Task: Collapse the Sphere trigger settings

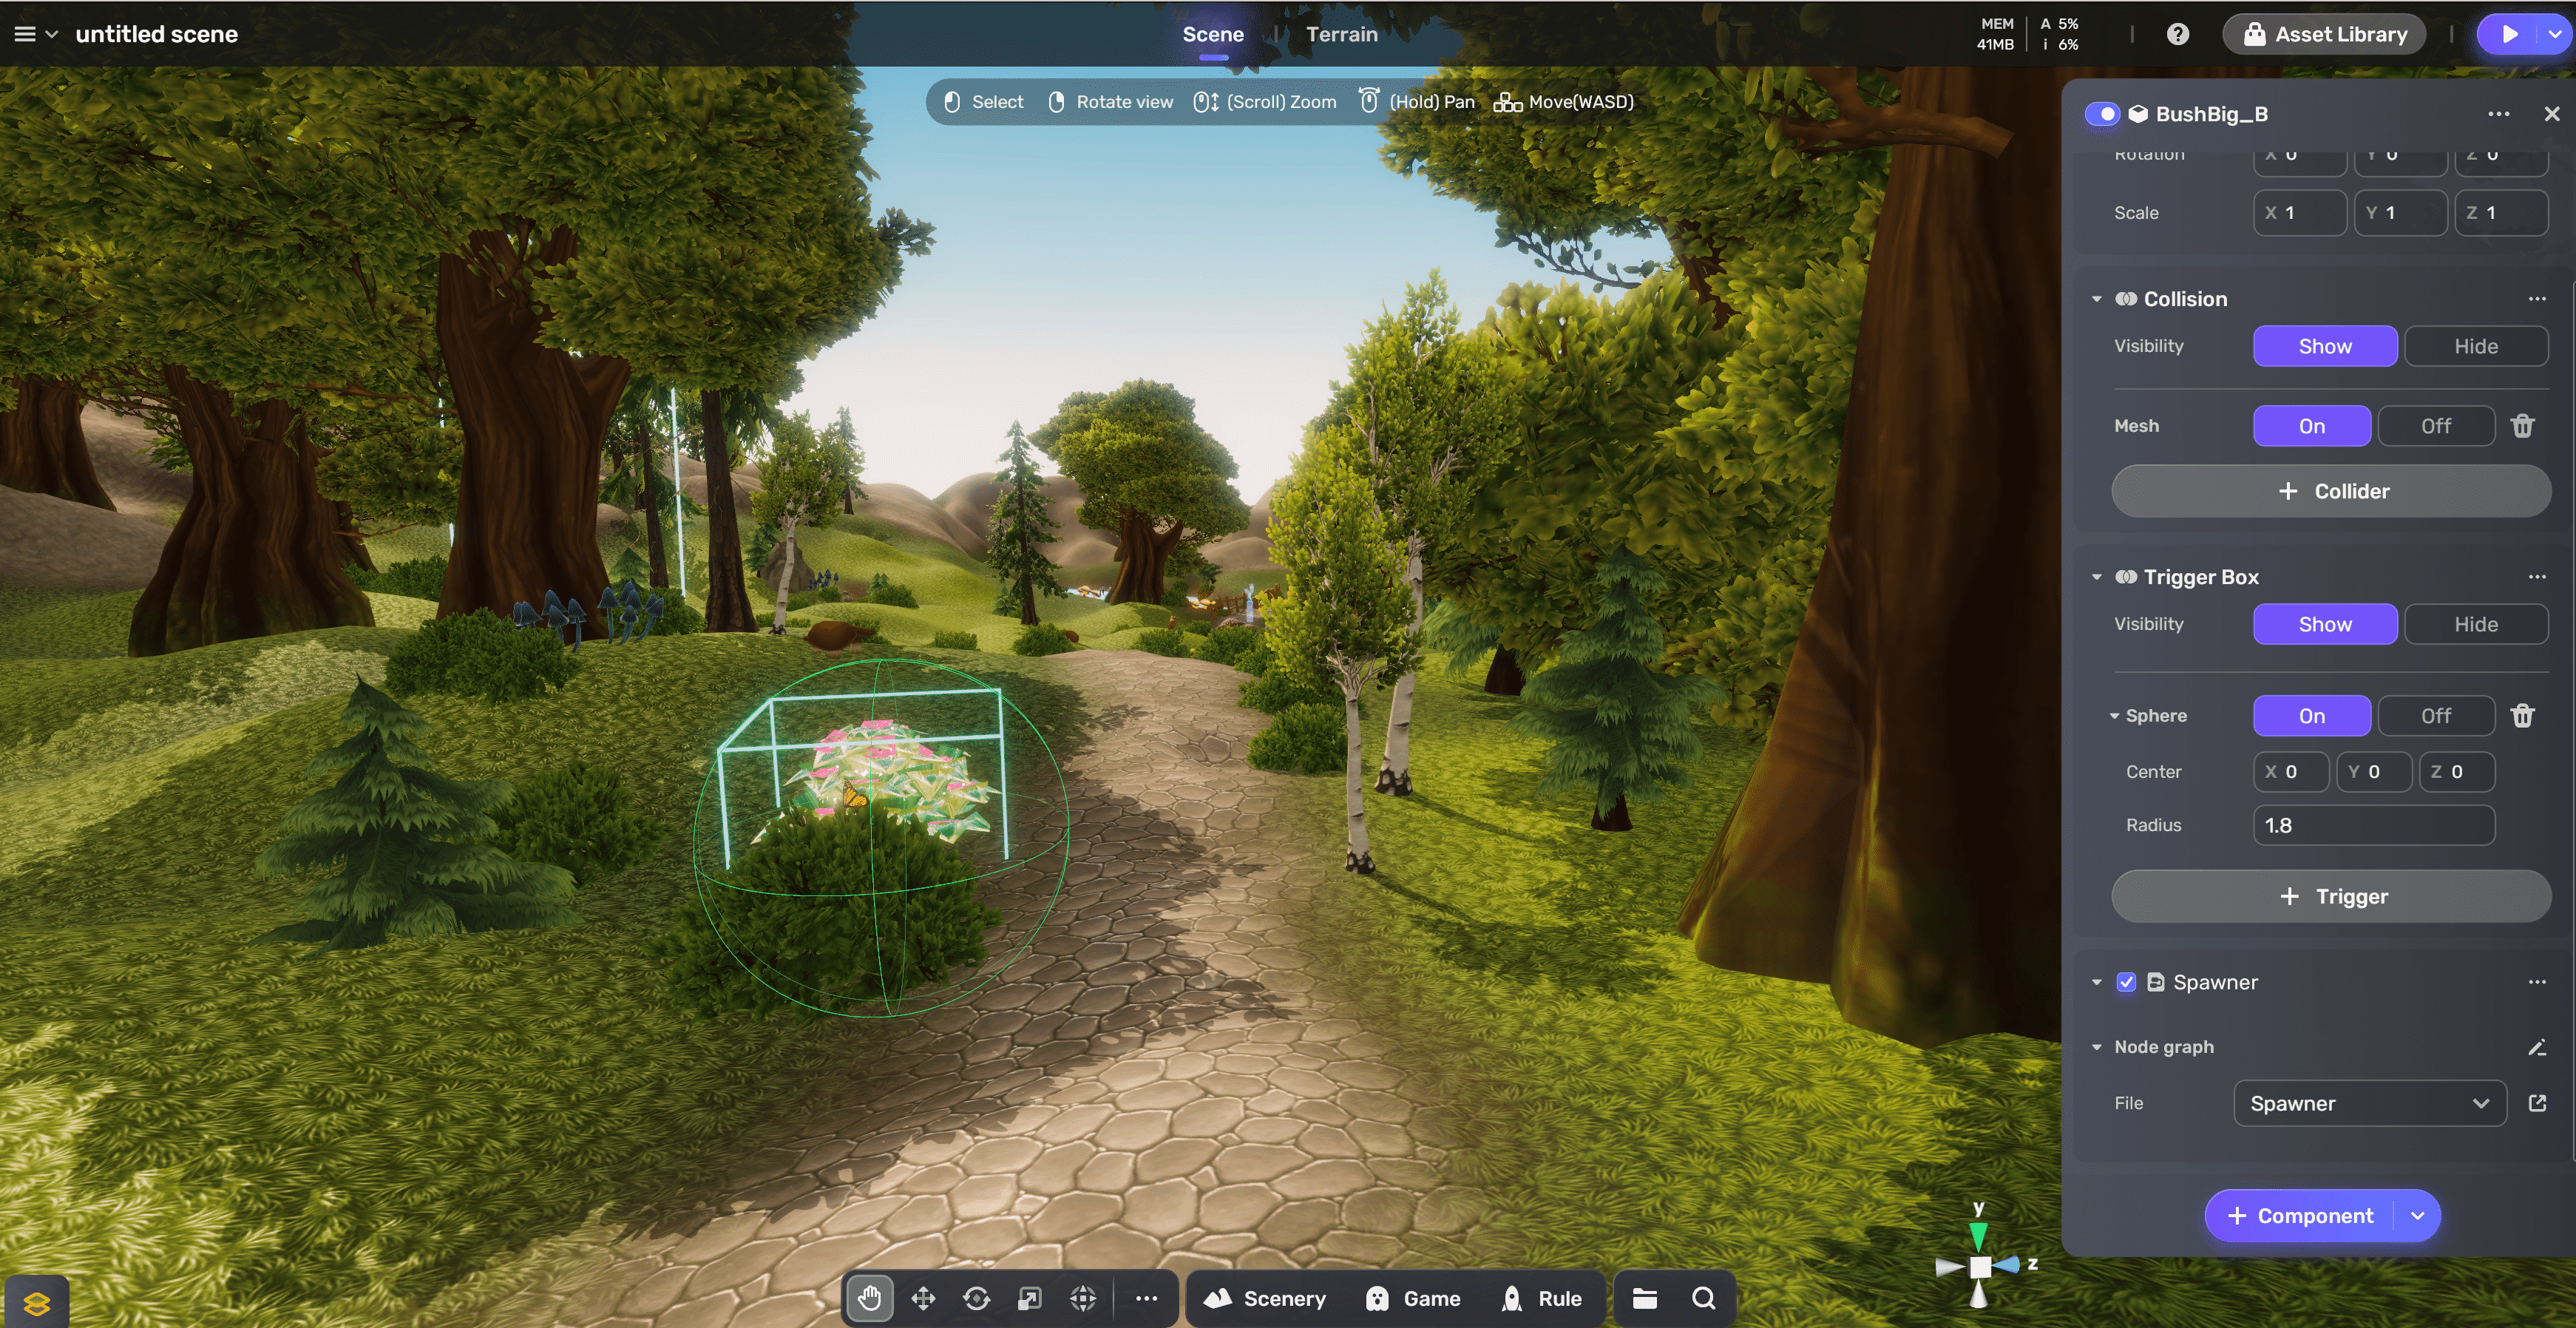Action: [2114, 716]
